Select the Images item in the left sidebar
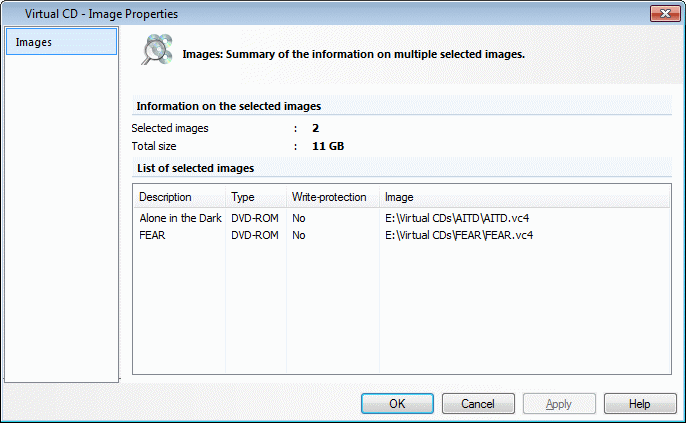The height and width of the screenshot is (423, 686). [60, 42]
